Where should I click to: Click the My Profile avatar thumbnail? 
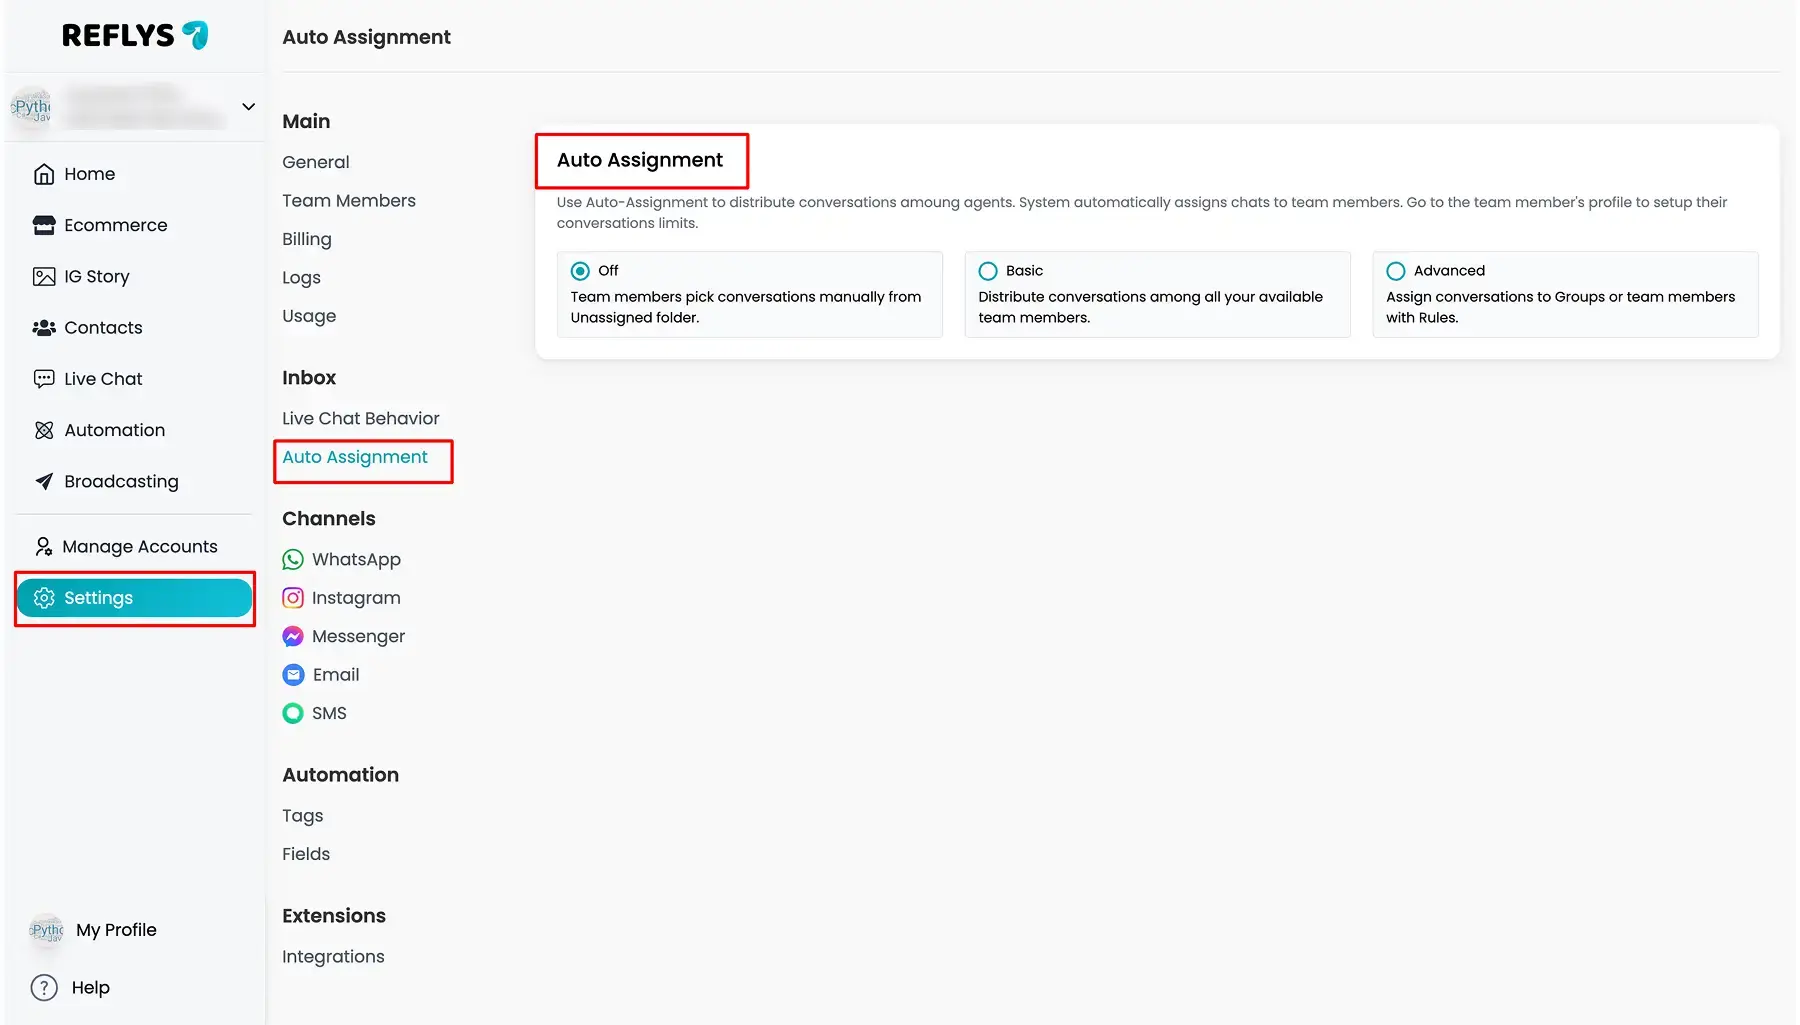tap(46, 930)
